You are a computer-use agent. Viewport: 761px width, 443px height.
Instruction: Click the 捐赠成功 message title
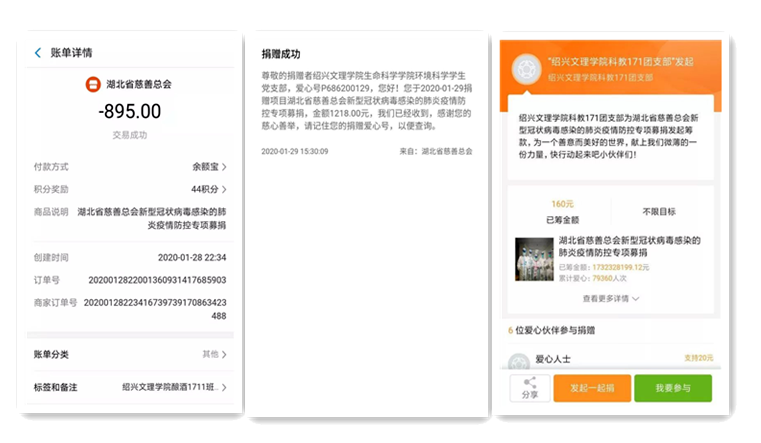[x=281, y=54]
